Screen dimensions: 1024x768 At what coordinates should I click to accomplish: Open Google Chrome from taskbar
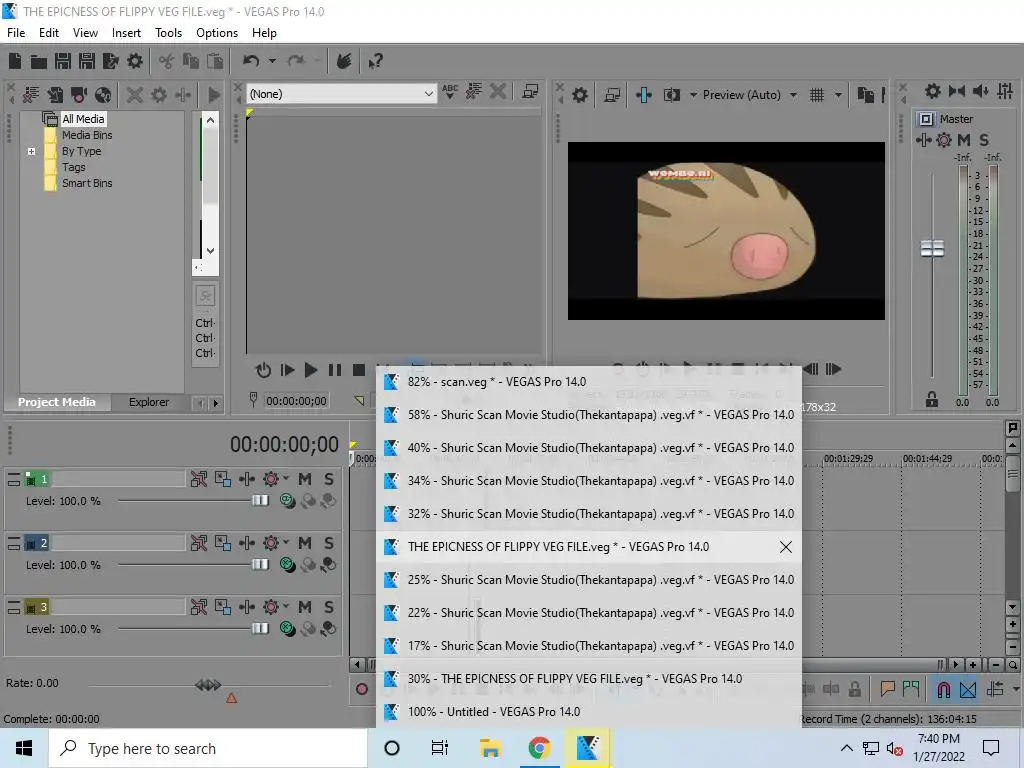tap(539, 748)
